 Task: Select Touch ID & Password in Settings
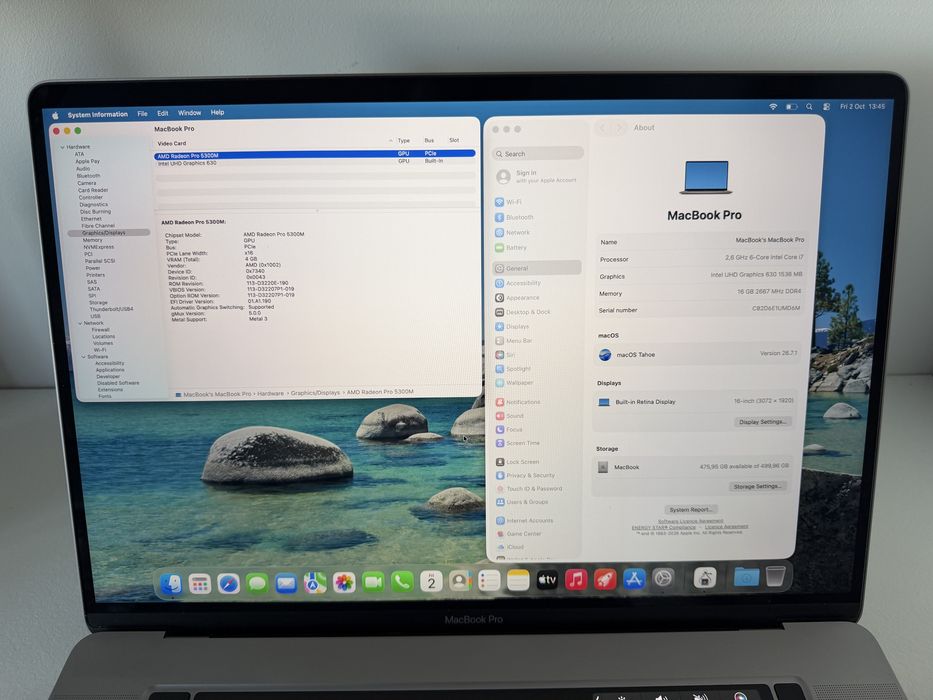pyautogui.click(x=537, y=489)
